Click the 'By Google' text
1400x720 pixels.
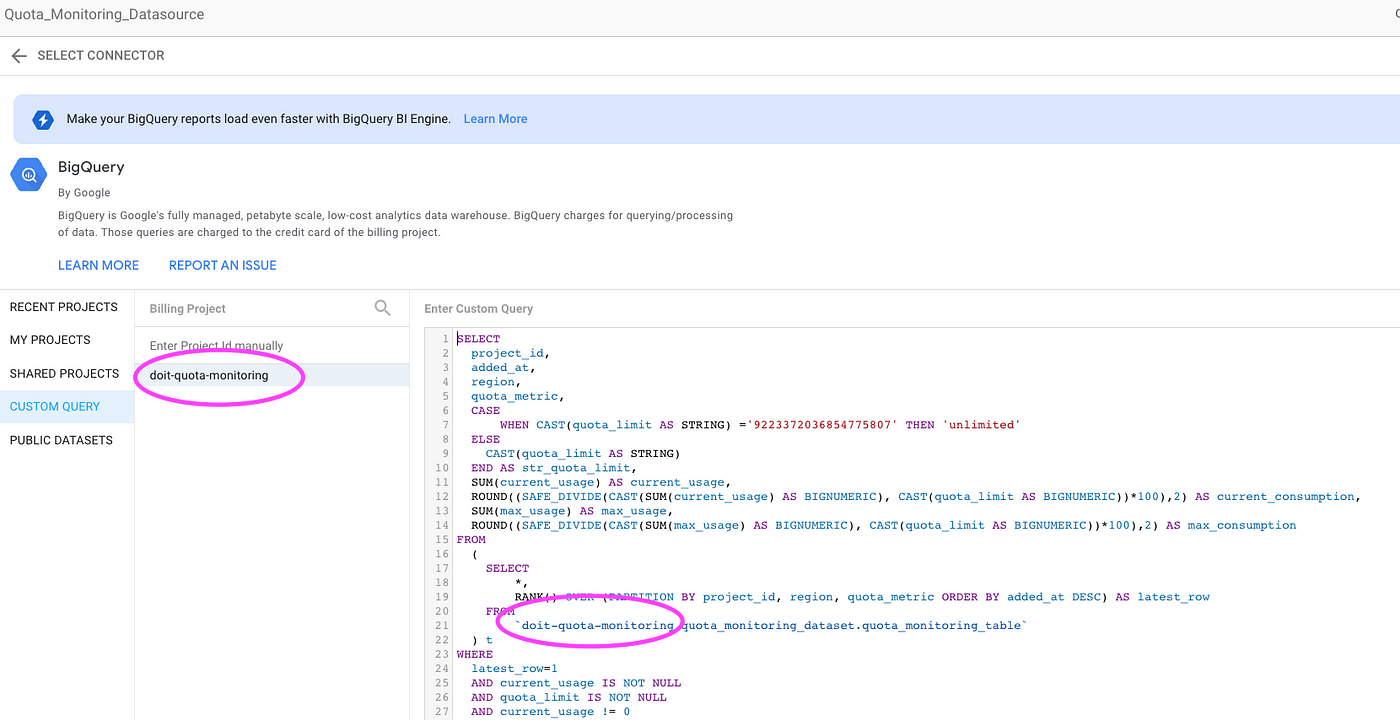tap(84, 193)
